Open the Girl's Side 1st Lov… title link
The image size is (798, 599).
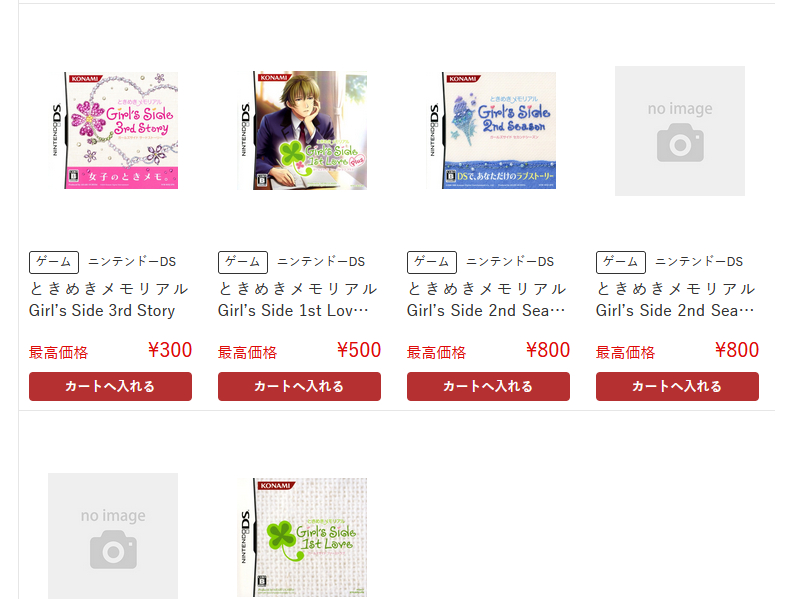pos(298,299)
